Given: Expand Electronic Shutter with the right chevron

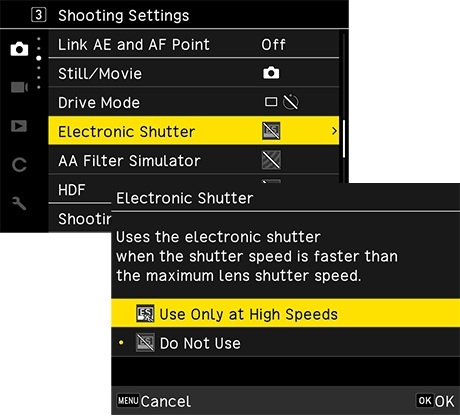Looking at the screenshot, I should (334, 131).
